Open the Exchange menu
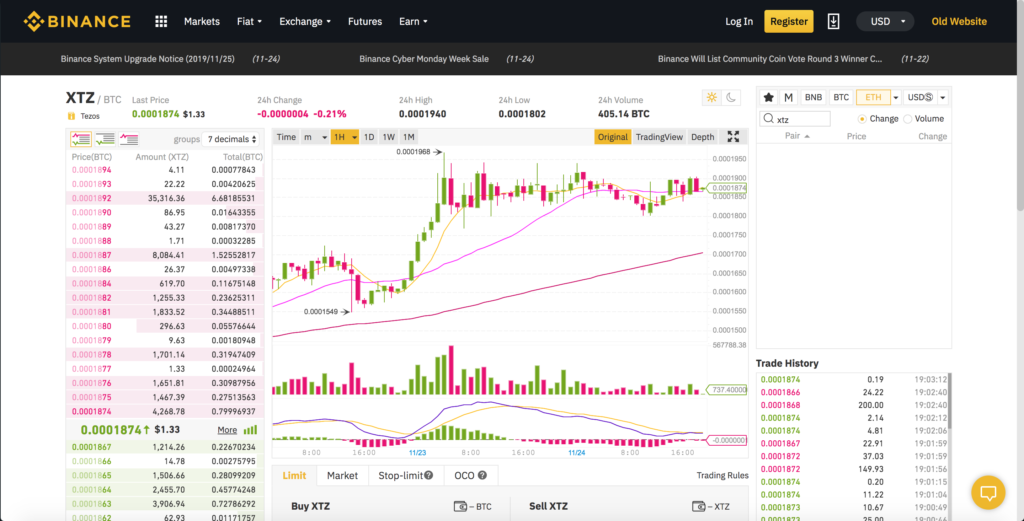 point(305,22)
